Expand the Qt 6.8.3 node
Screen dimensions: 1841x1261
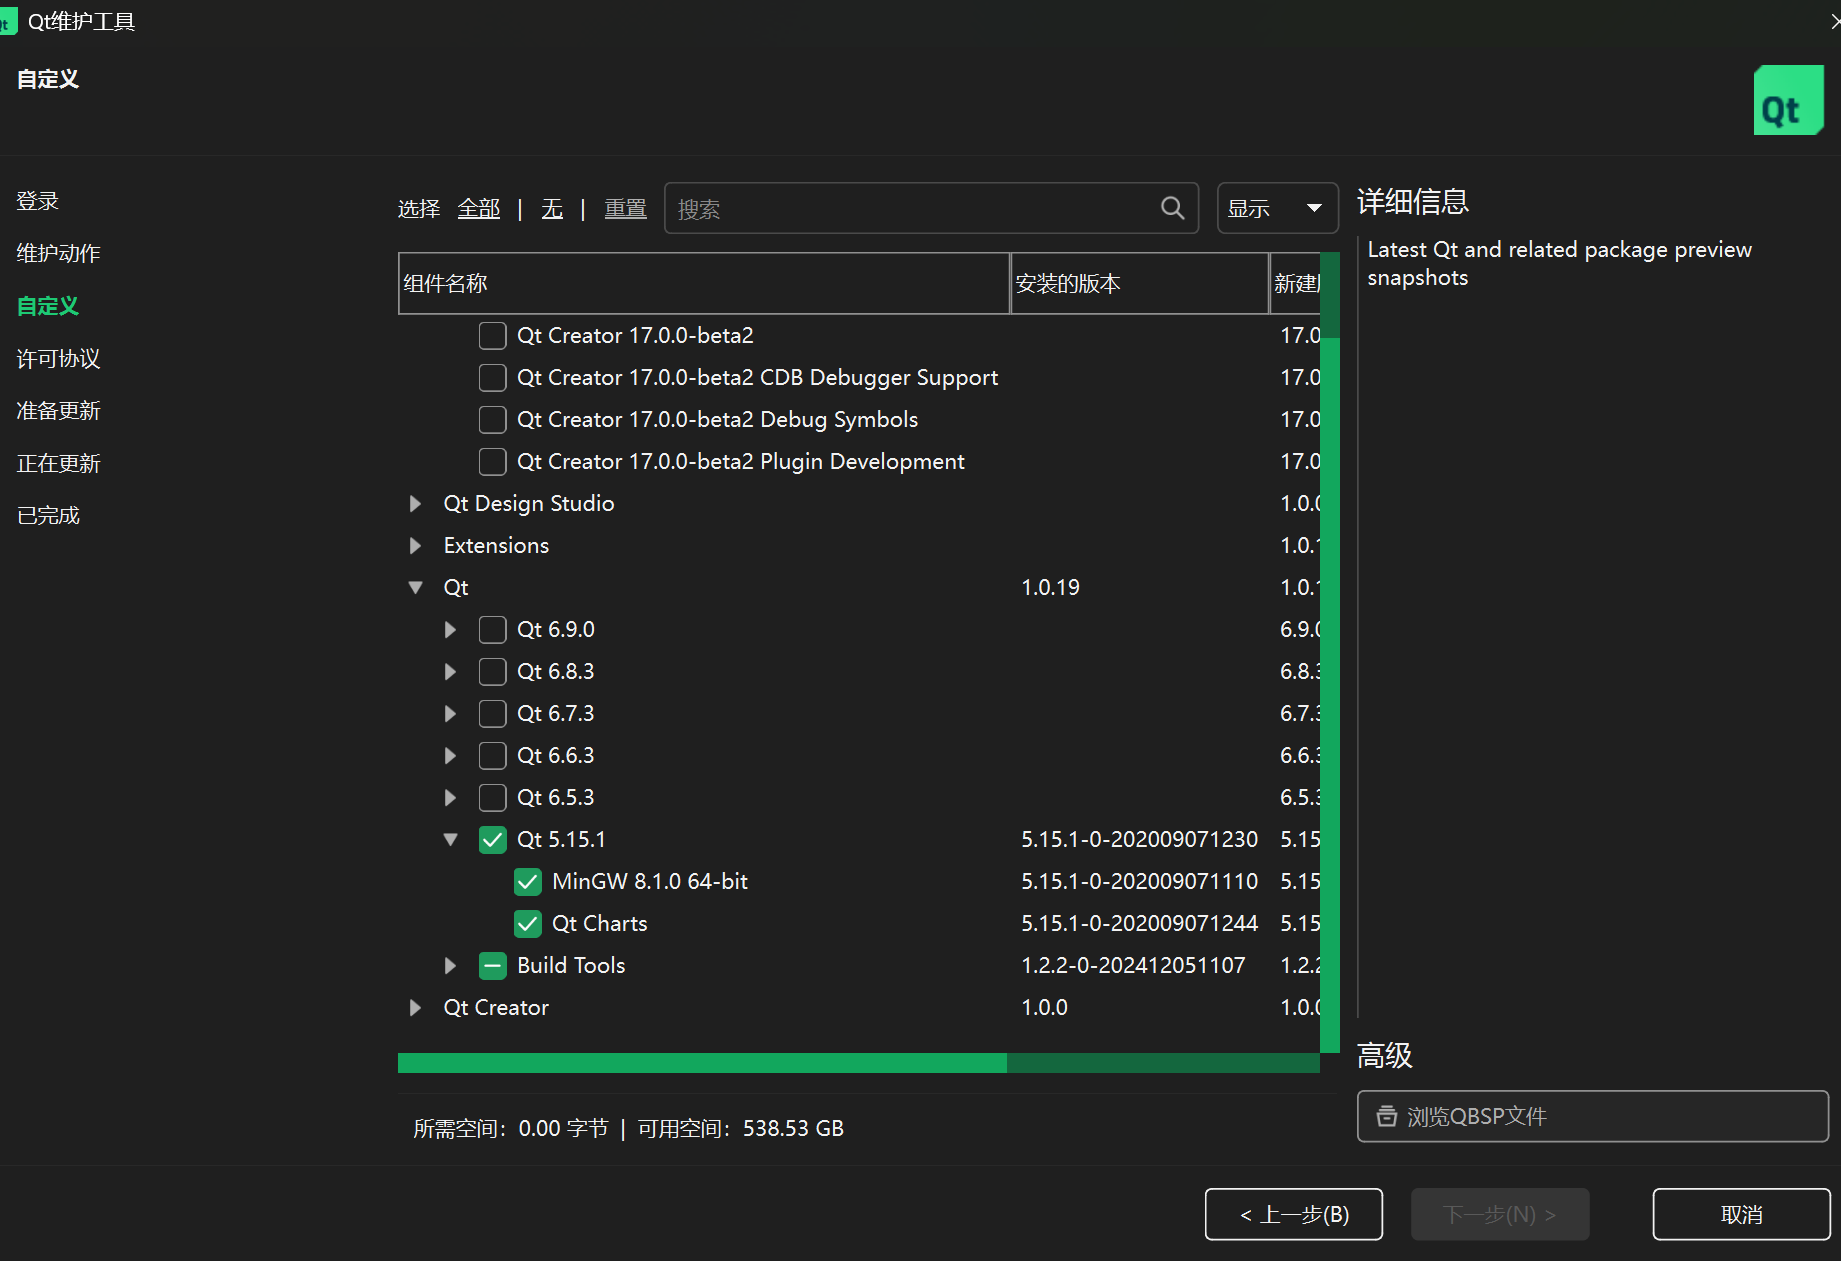[x=450, y=672]
